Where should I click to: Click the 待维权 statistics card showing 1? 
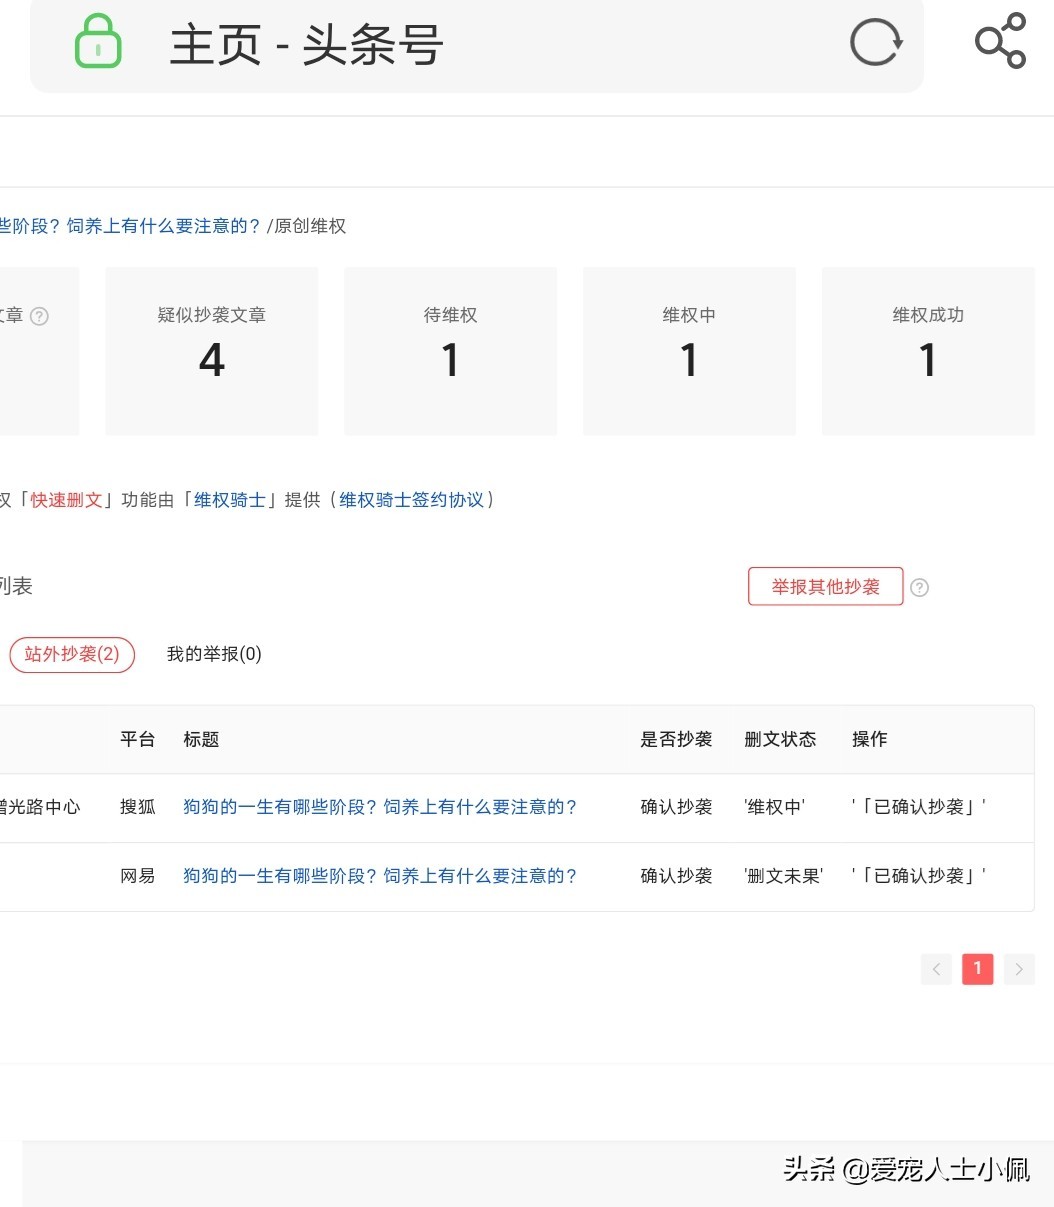click(x=449, y=350)
